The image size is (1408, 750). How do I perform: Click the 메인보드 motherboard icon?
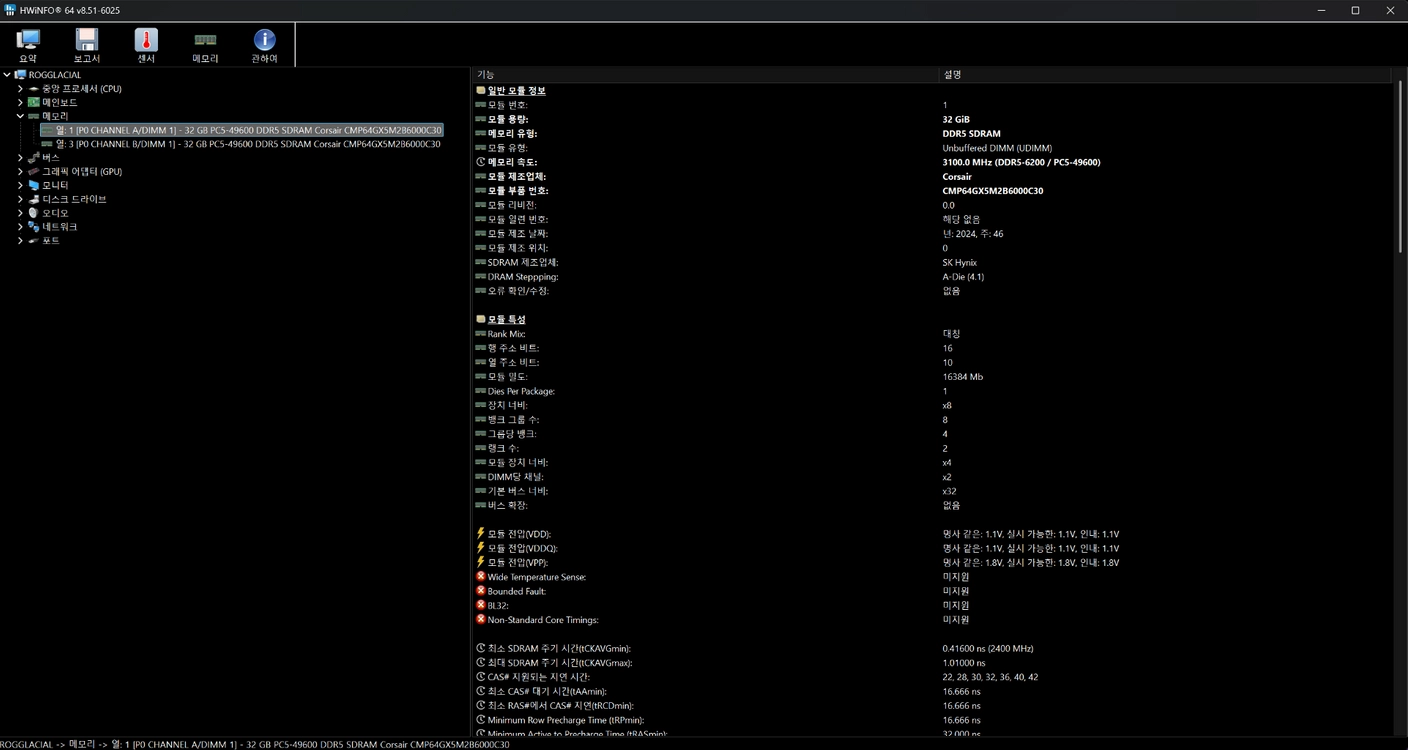[33, 103]
